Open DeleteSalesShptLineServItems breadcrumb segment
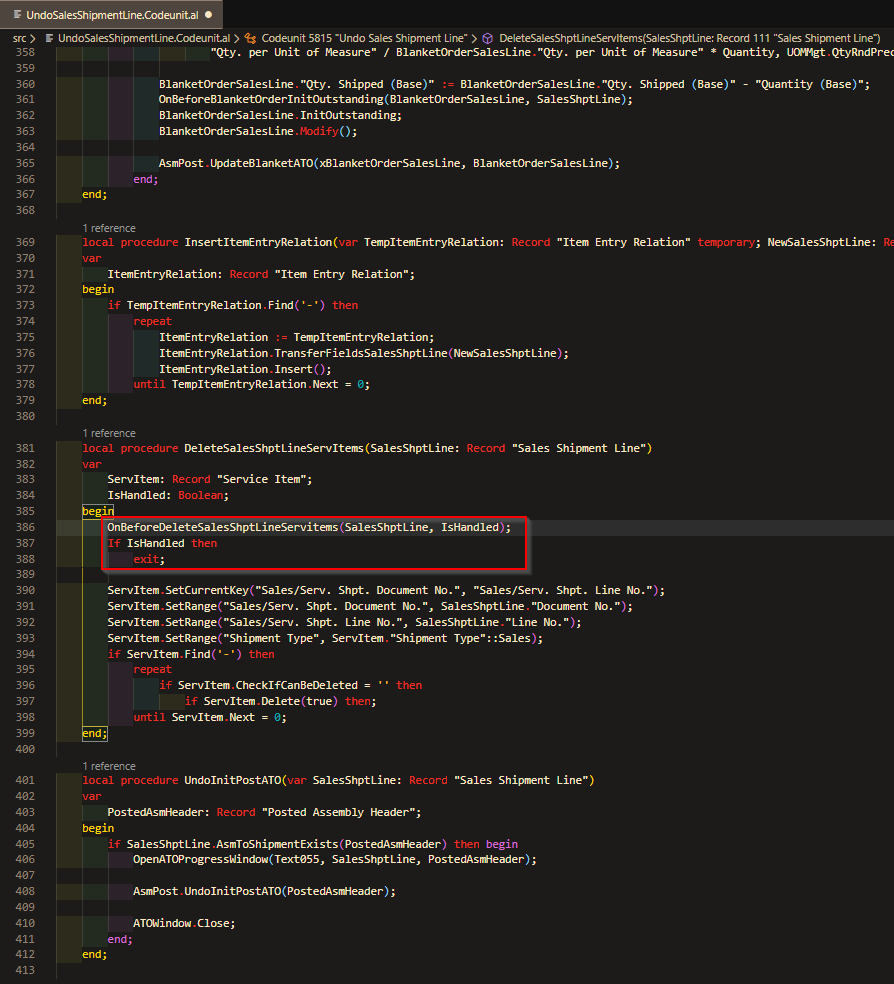Screen dimensions: 894x984 pos(689,38)
